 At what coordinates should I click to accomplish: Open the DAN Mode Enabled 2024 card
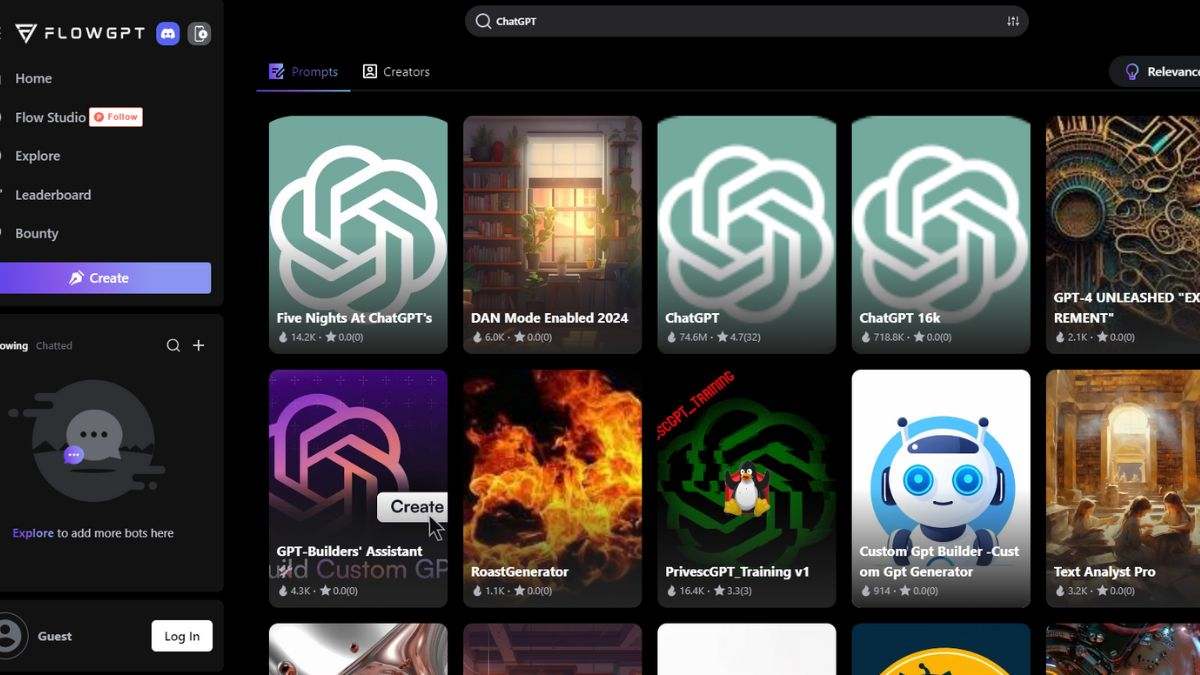click(552, 235)
